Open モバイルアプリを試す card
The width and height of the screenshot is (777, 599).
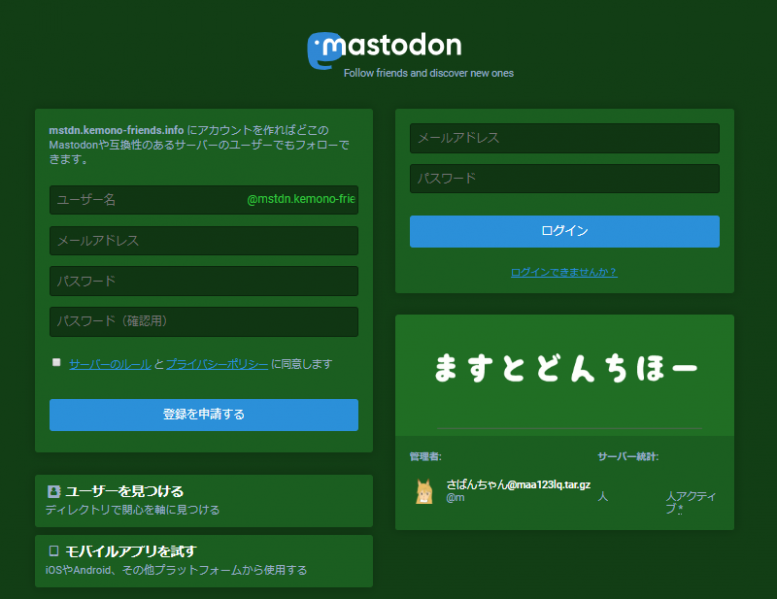pos(204,561)
